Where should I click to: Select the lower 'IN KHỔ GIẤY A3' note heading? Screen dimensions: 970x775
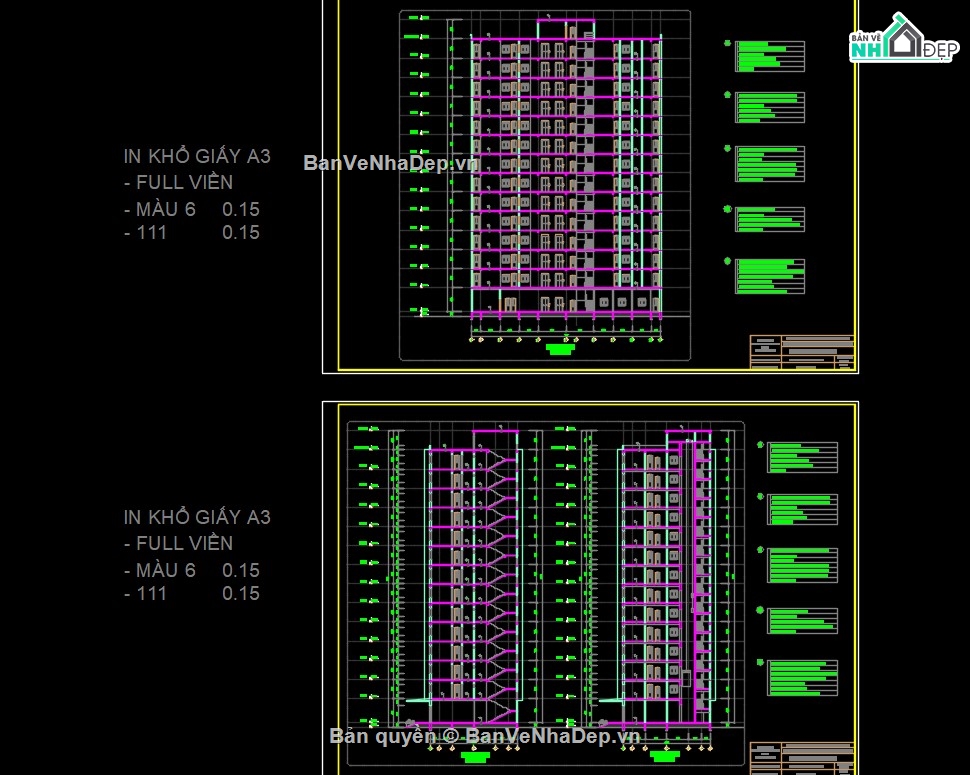pyautogui.click(x=197, y=516)
